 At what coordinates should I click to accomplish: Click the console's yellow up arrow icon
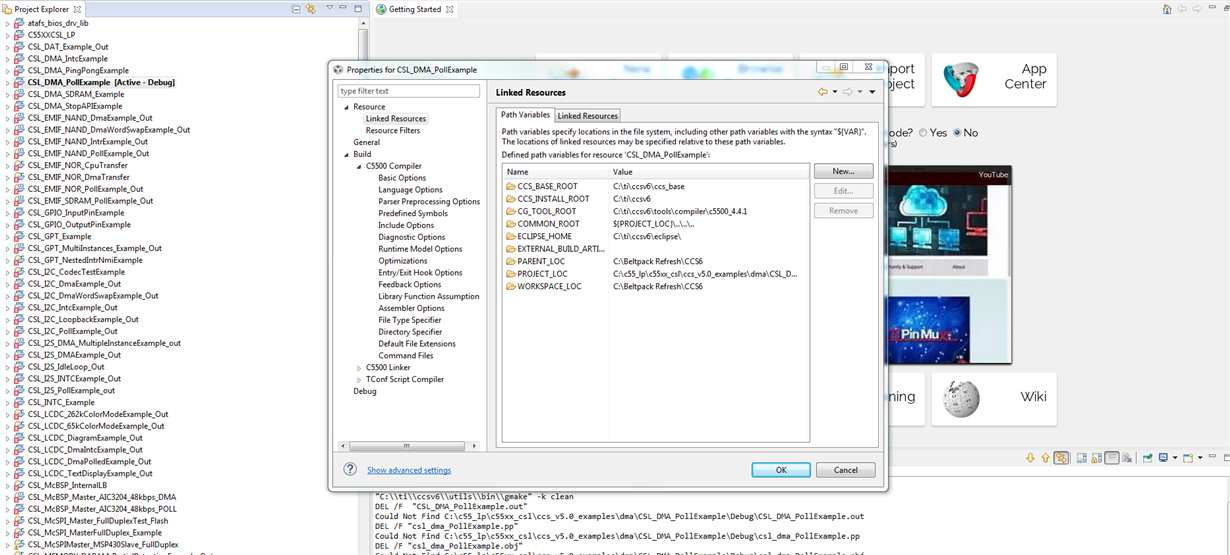click(1045, 458)
